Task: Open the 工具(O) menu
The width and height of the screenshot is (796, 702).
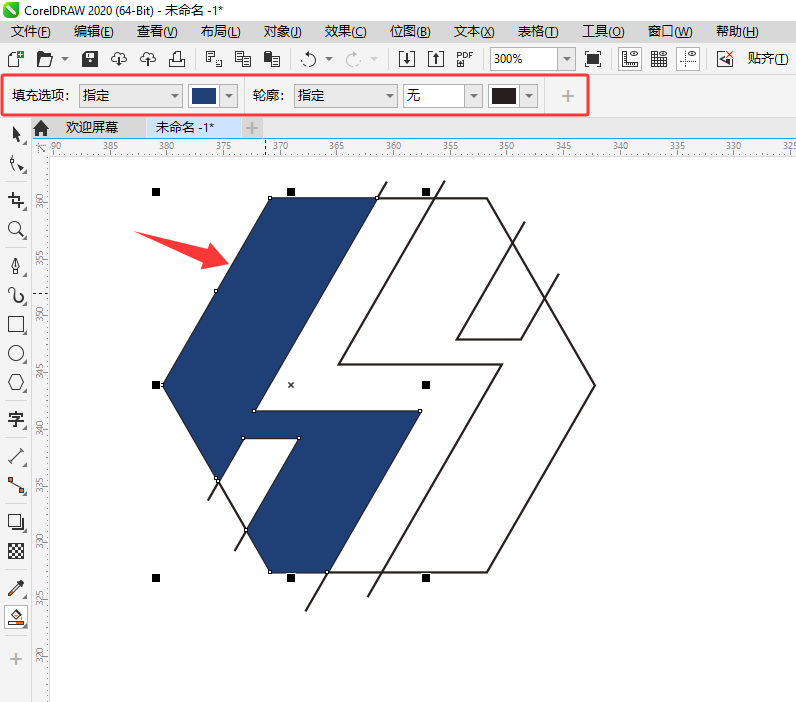Action: click(603, 31)
